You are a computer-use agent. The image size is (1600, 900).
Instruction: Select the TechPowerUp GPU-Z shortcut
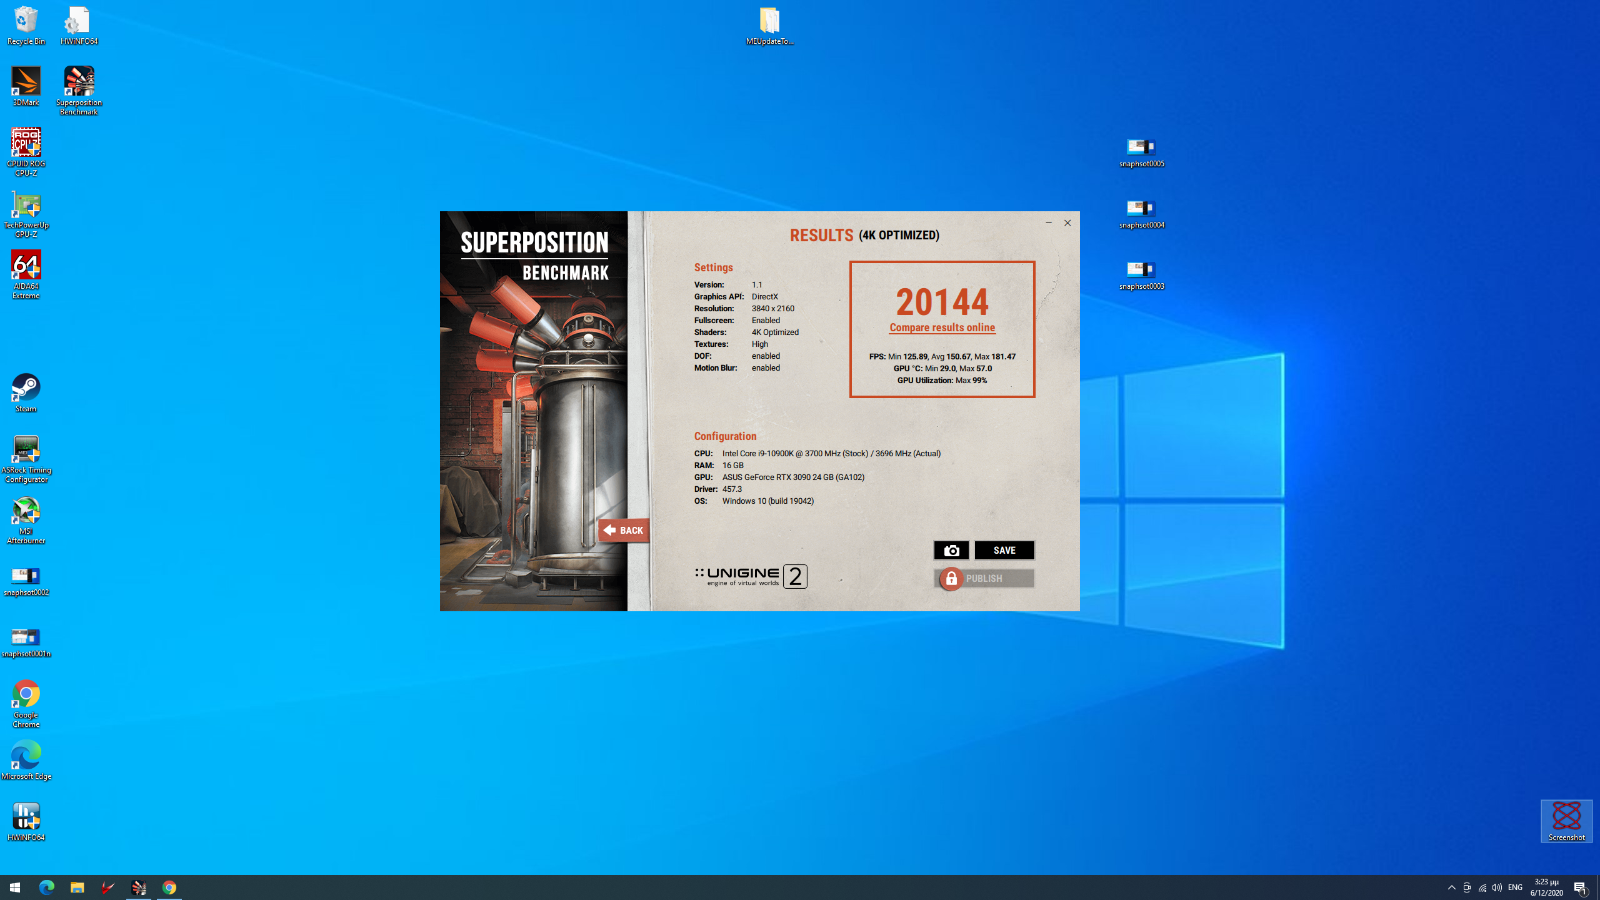26,214
